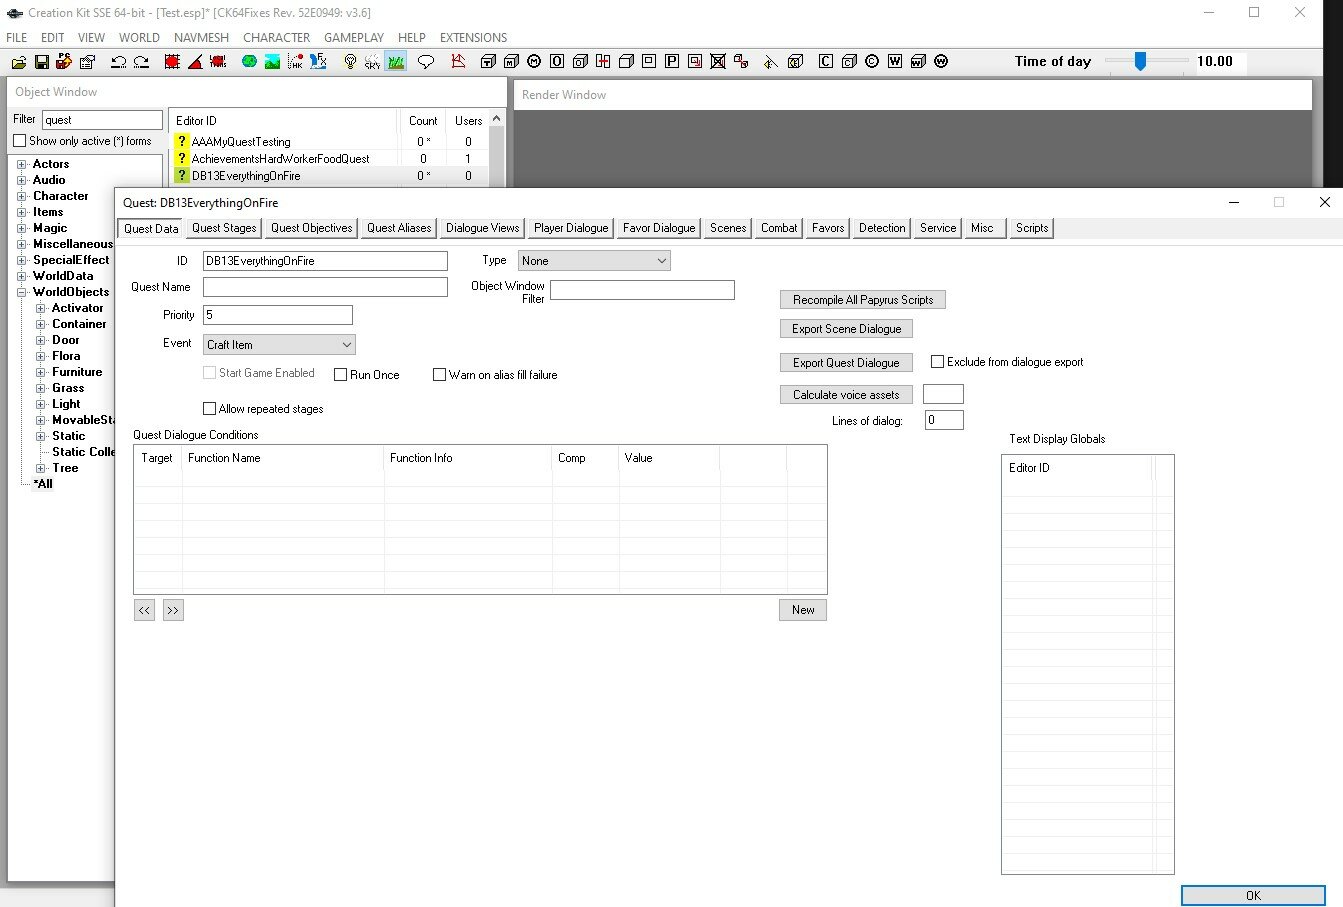Open the NAVMESH menu
This screenshot has width=1343, height=907.
[201, 37]
